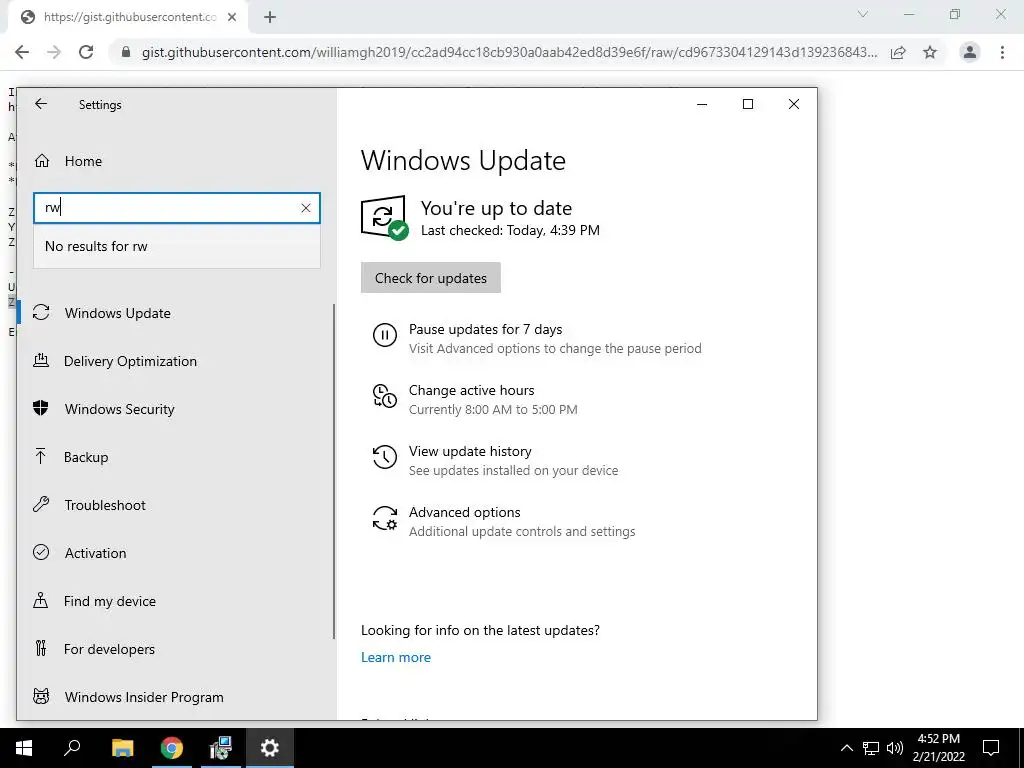The height and width of the screenshot is (768, 1024).
Task: Click the pause updates circle icon
Action: coord(385,336)
